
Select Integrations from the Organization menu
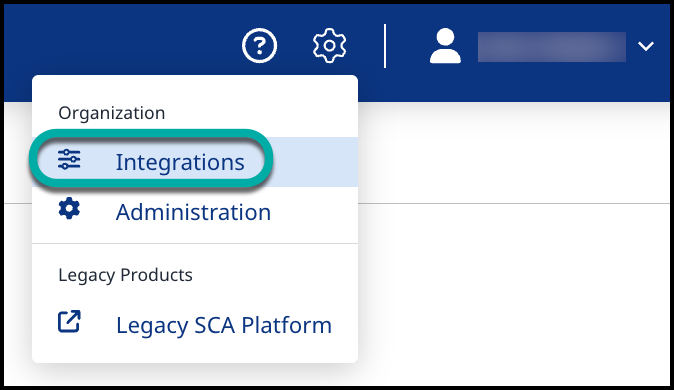180,162
